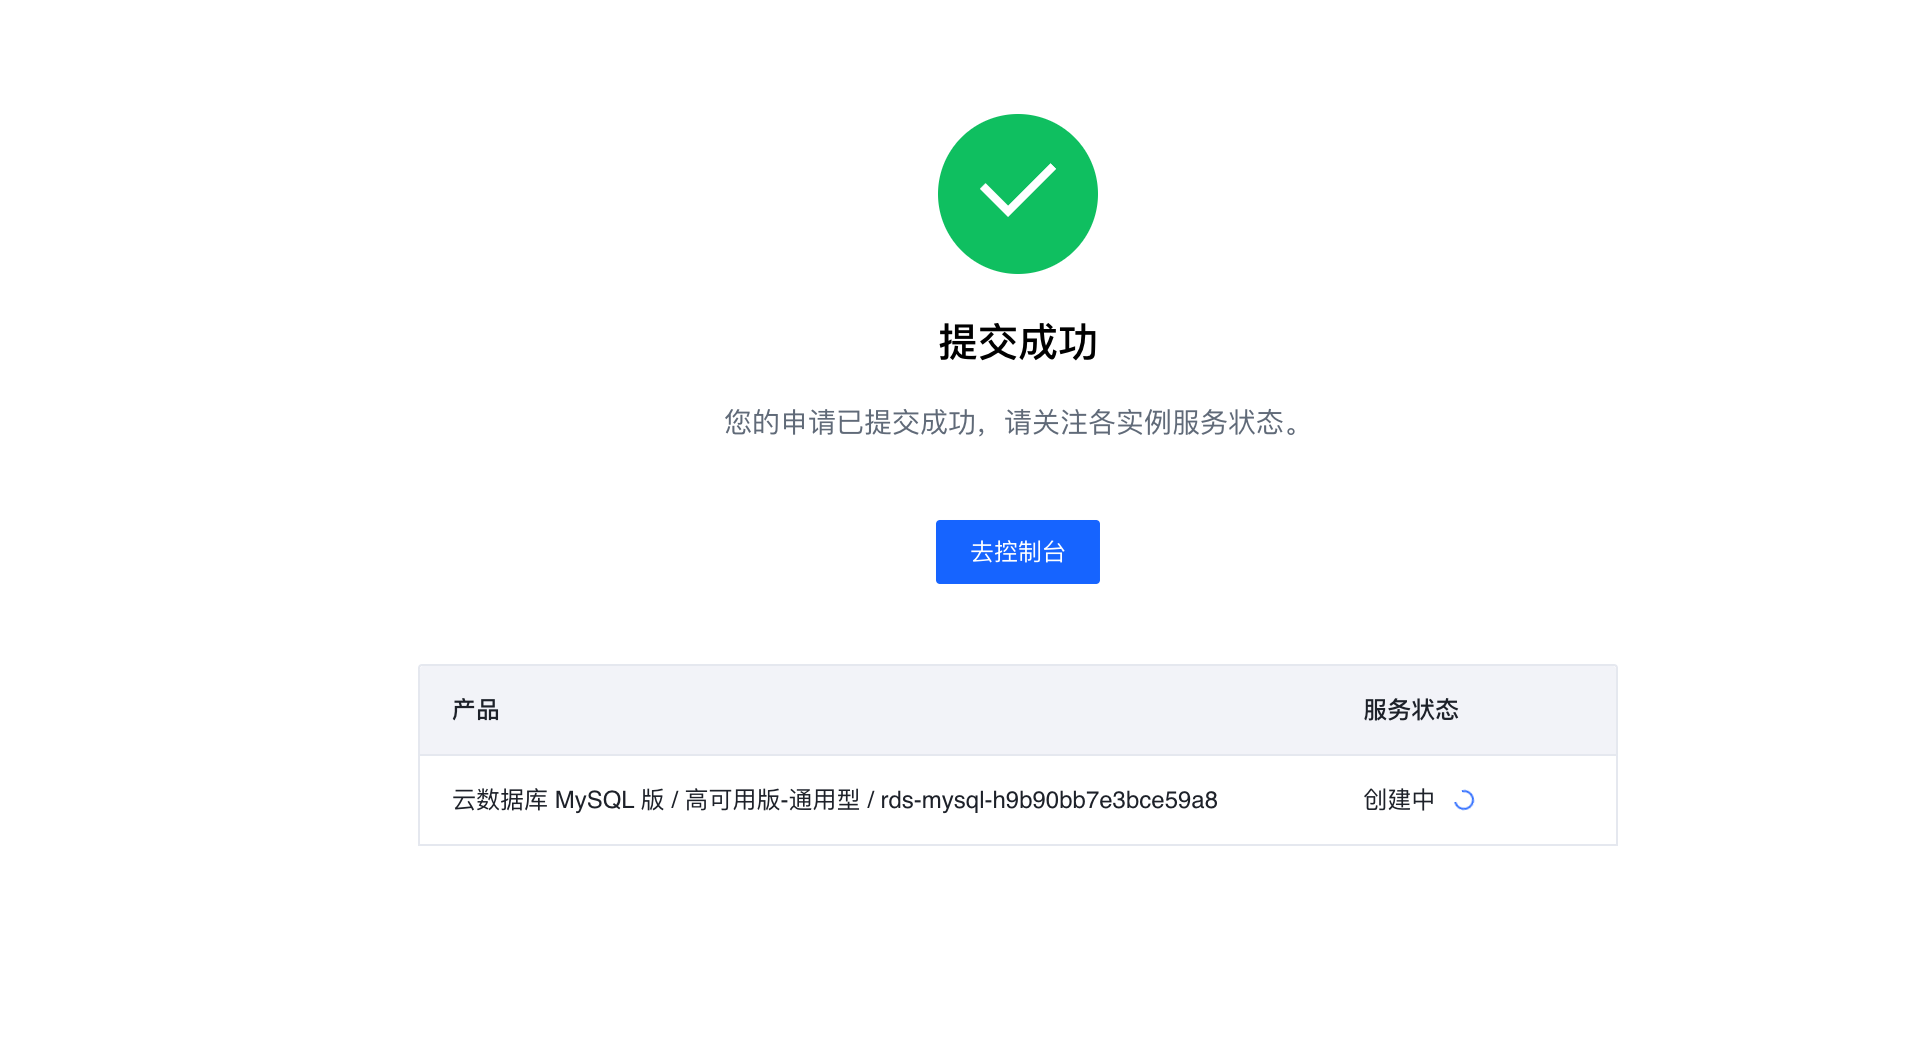Click the 云数据库 MySQL 版 product name
The width and height of the screenshot is (1926, 1054).
click(x=558, y=800)
